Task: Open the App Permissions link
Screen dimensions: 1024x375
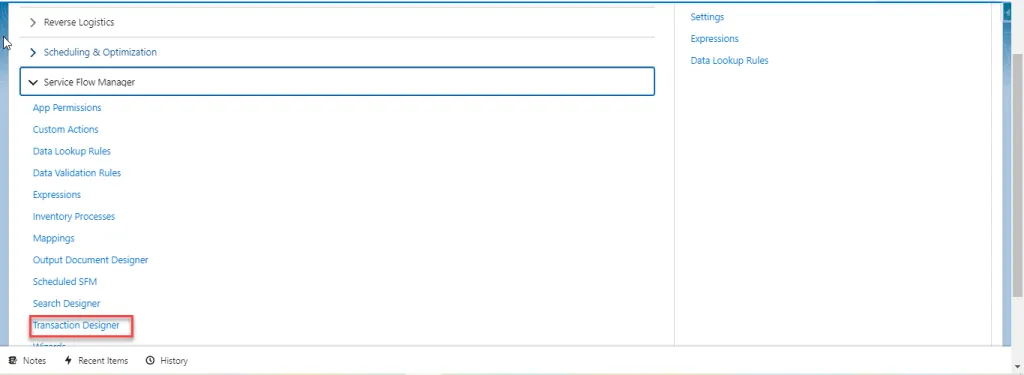Action: [x=67, y=108]
